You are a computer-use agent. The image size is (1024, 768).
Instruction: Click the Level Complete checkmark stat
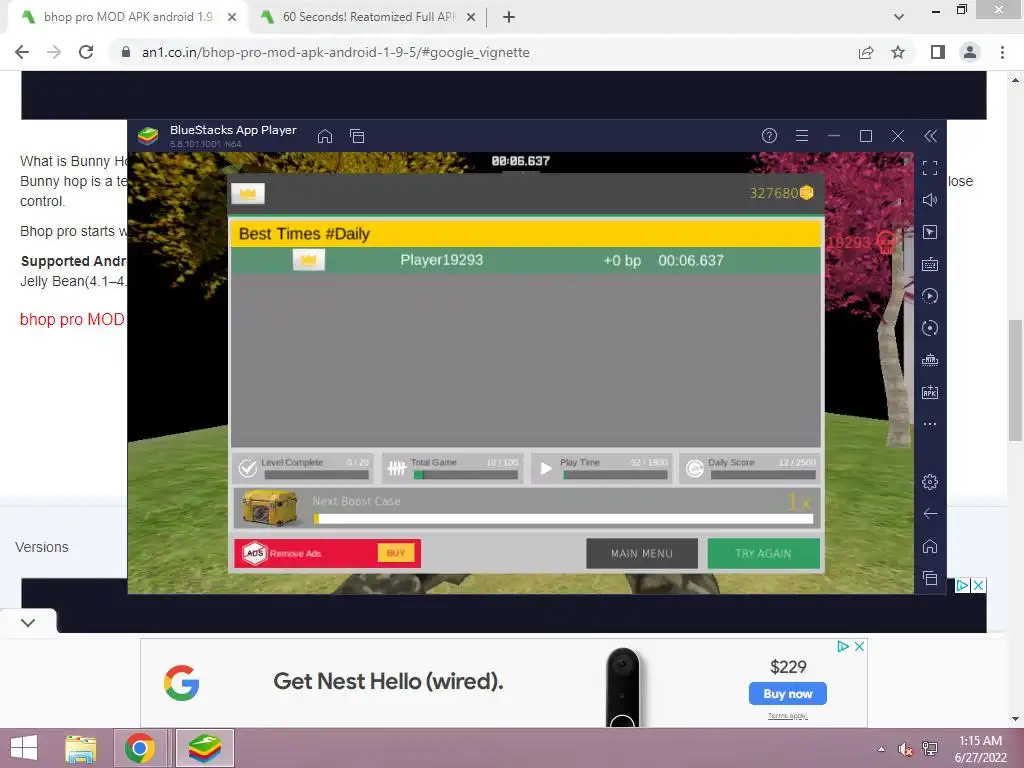[x=248, y=468]
